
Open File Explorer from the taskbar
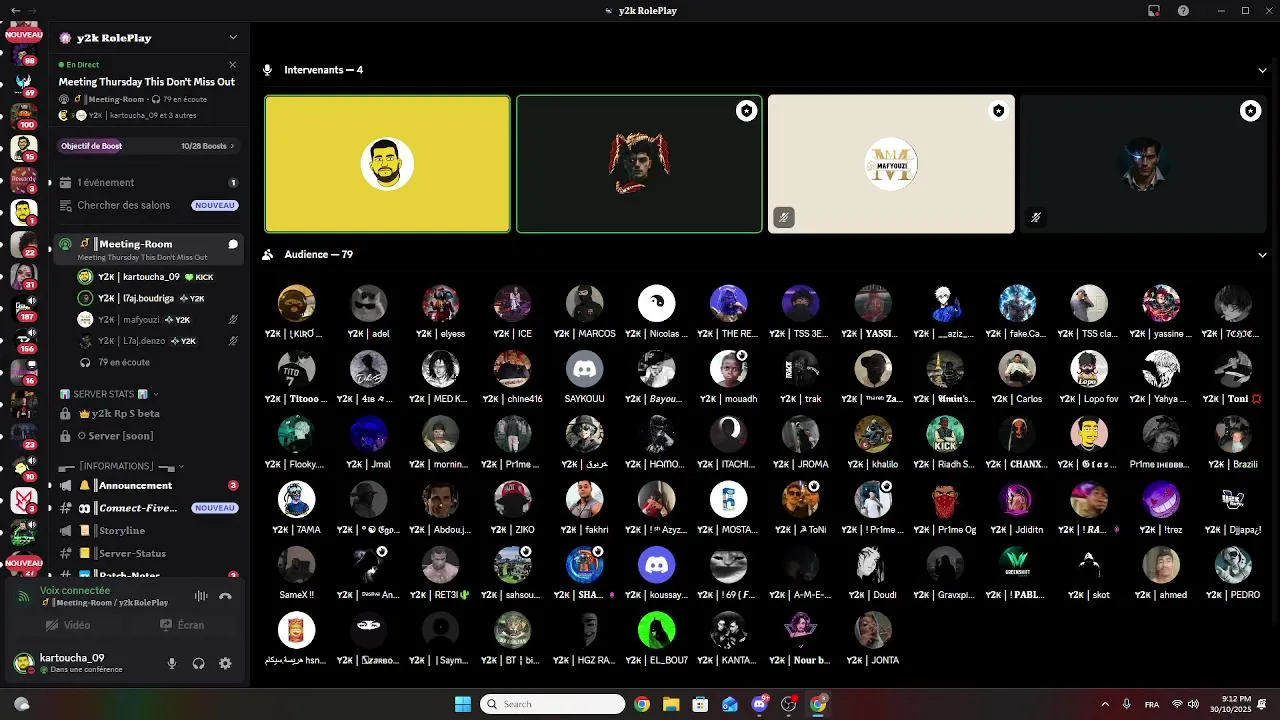tap(671, 704)
